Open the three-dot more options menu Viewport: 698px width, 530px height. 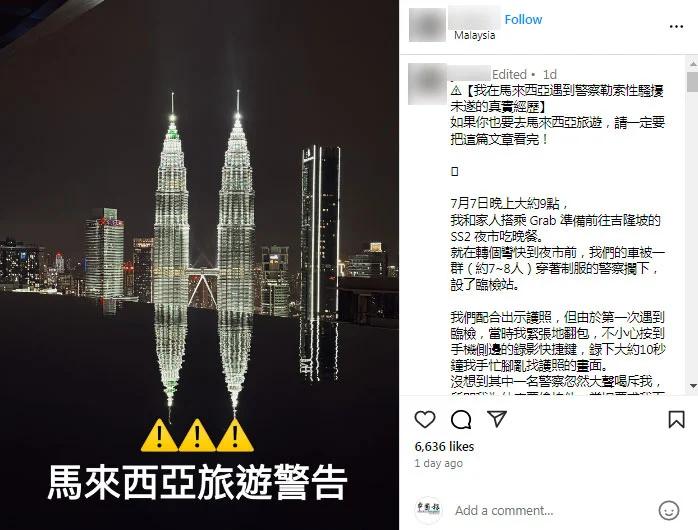pyautogui.click(x=676, y=27)
